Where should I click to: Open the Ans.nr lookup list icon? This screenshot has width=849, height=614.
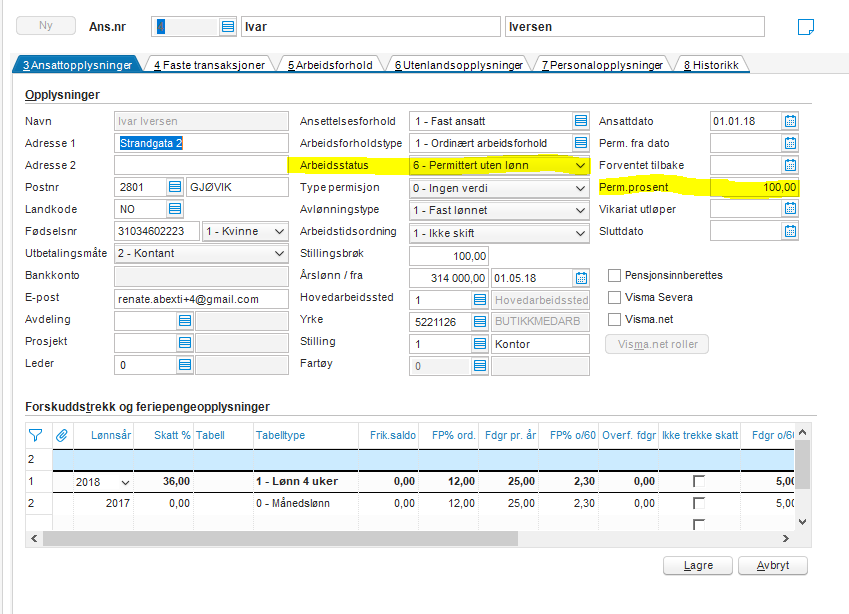coord(228,27)
